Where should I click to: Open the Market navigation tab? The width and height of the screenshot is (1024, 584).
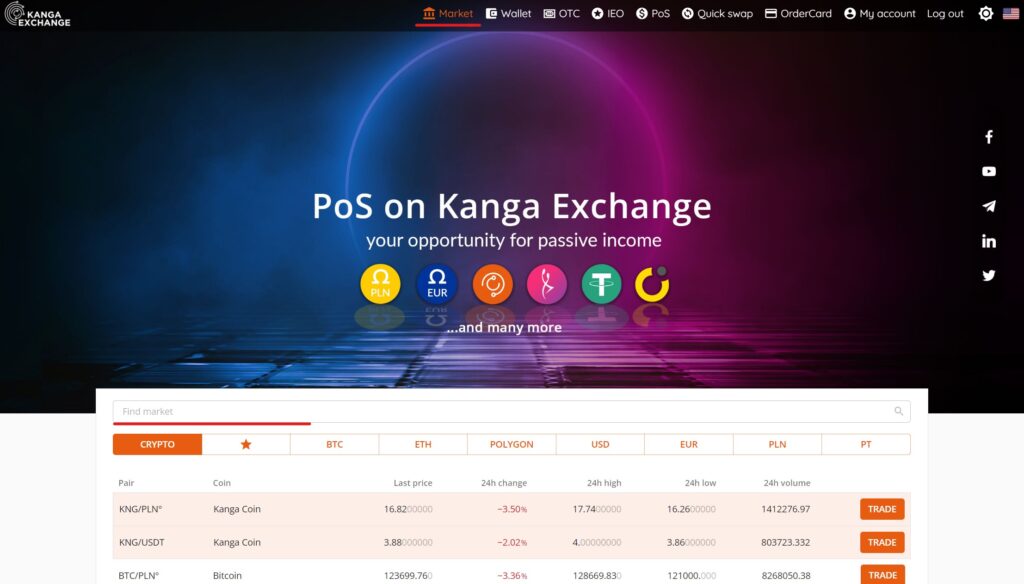pos(448,13)
